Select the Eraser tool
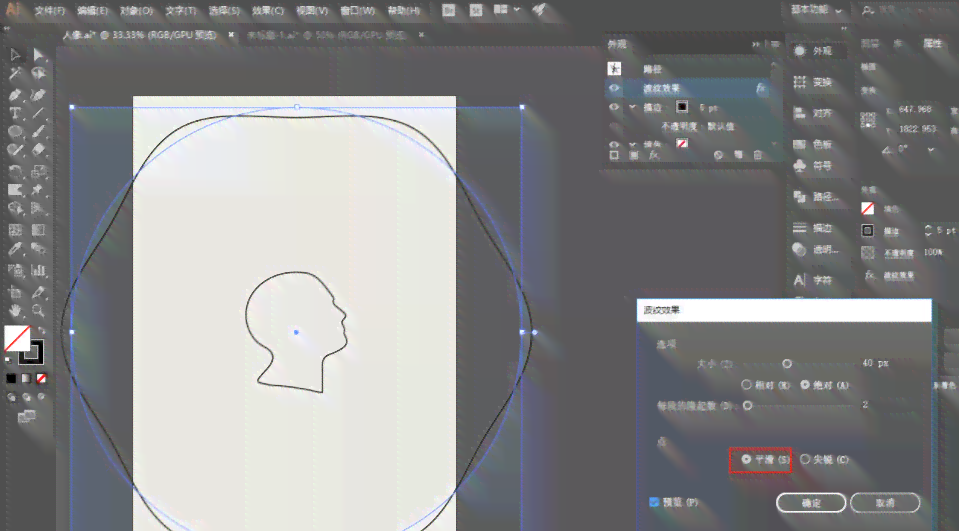Viewport: 959px width, 531px height. [x=39, y=150]
